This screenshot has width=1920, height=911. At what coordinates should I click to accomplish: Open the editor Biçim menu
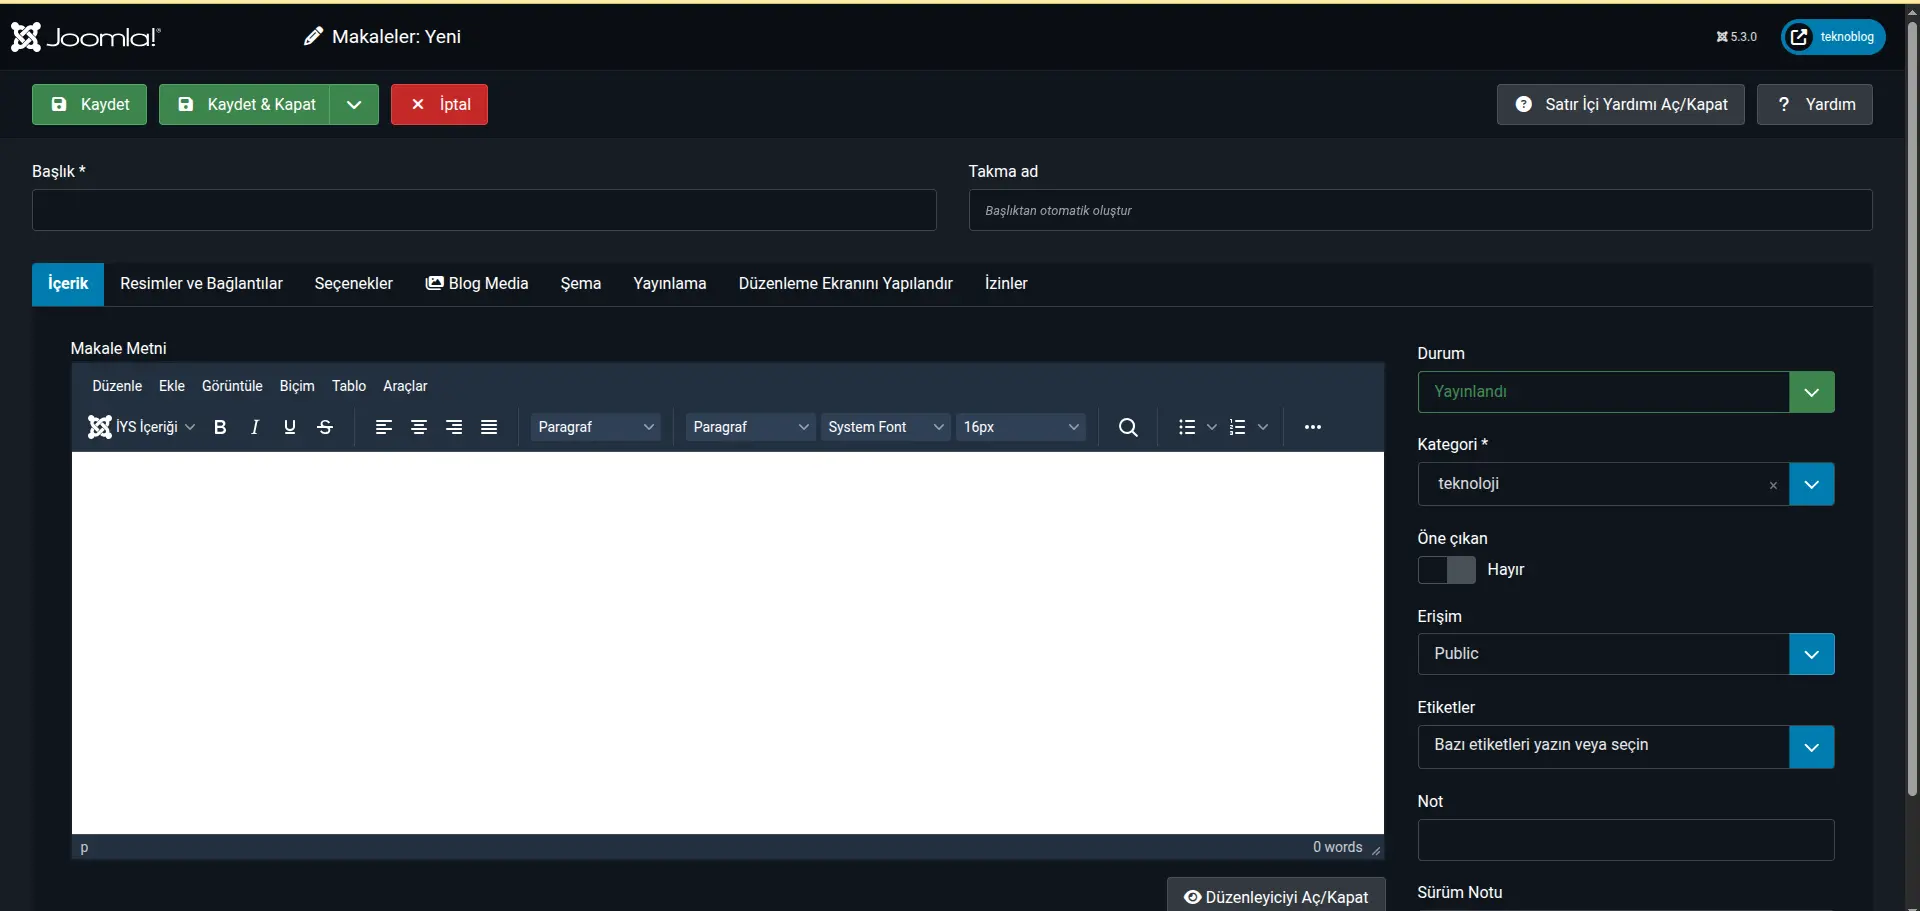[x=297, y=386]
